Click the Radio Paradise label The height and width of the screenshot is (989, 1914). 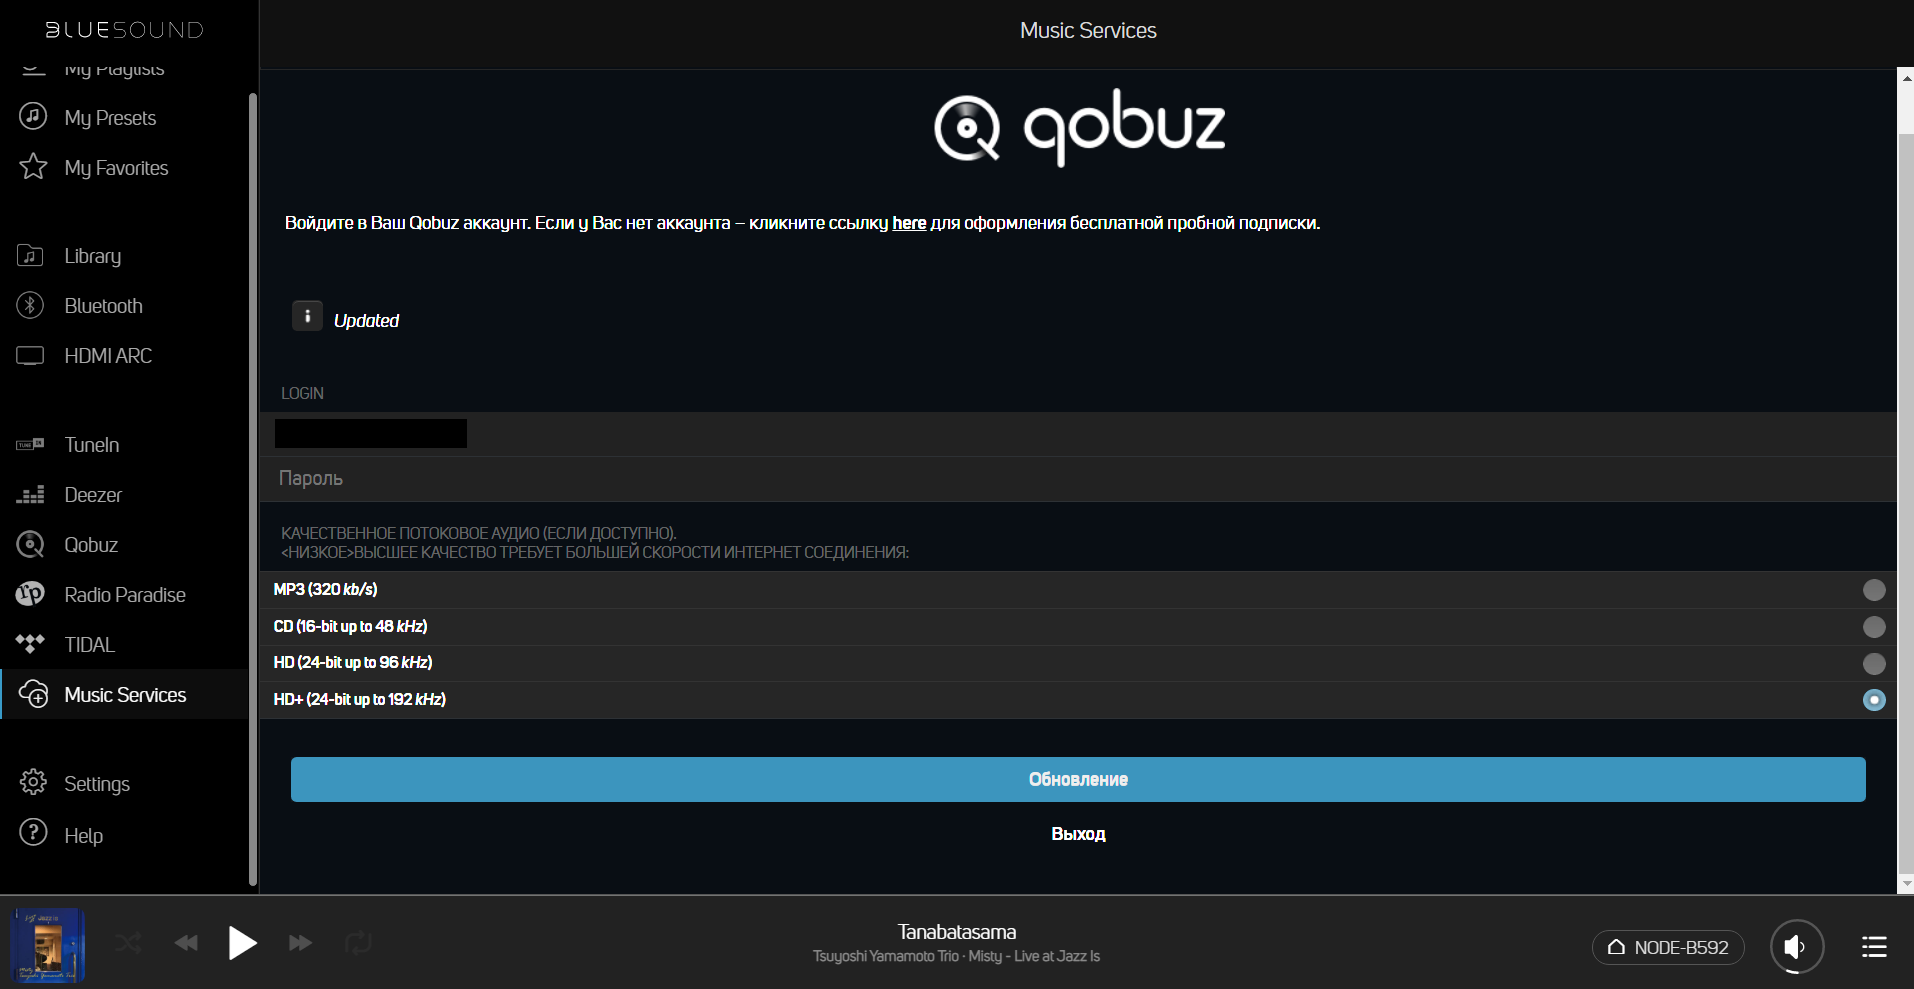click(x=125, y=595)
